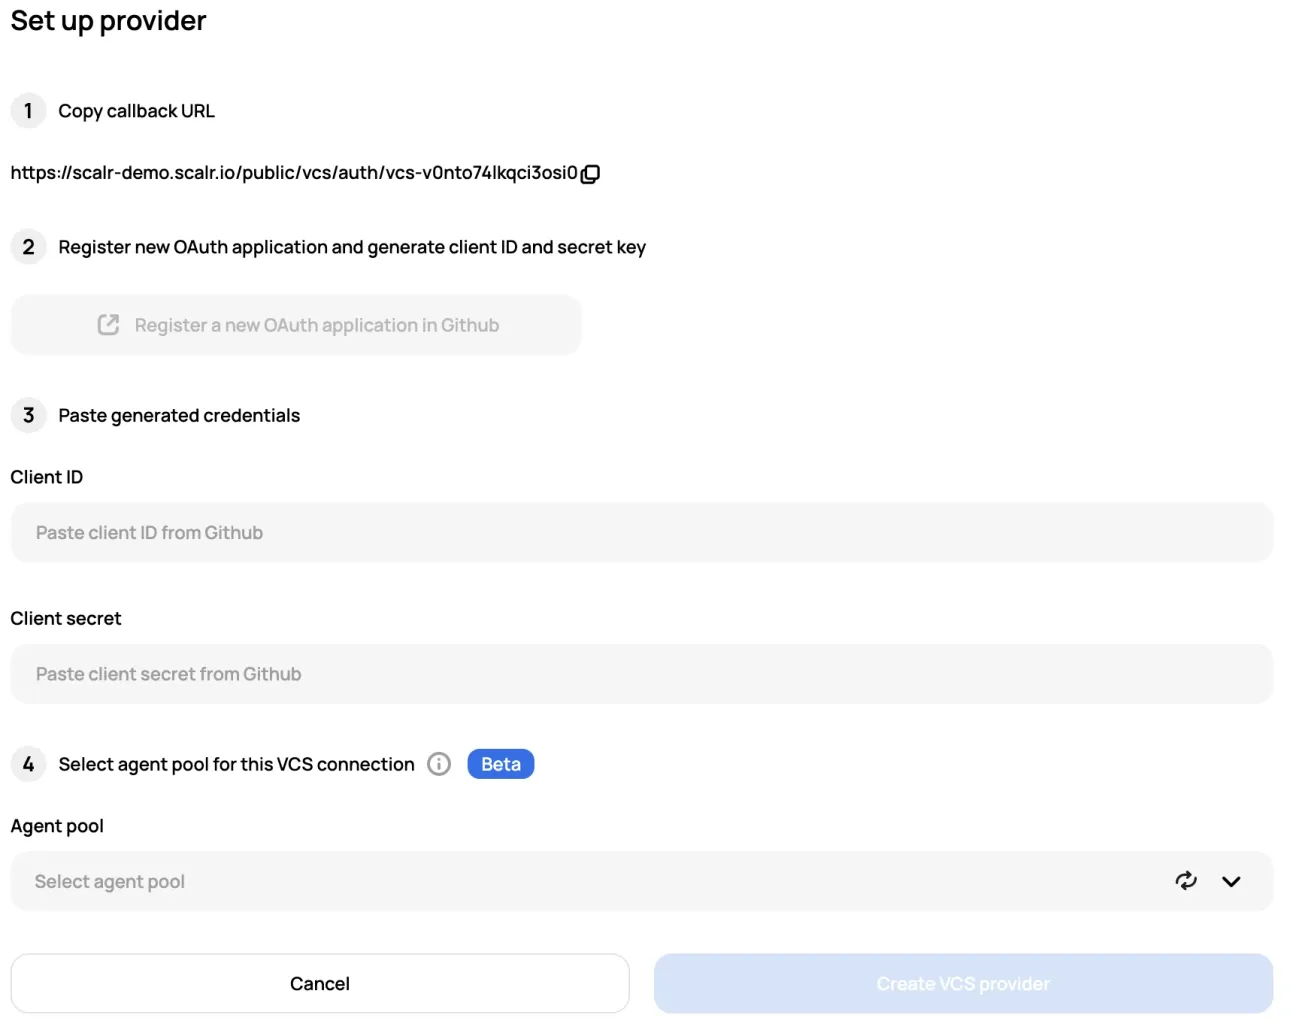Click the step 4 number badge
Viewport: 1293px width, 1024px height.
(x=28, y=764)
